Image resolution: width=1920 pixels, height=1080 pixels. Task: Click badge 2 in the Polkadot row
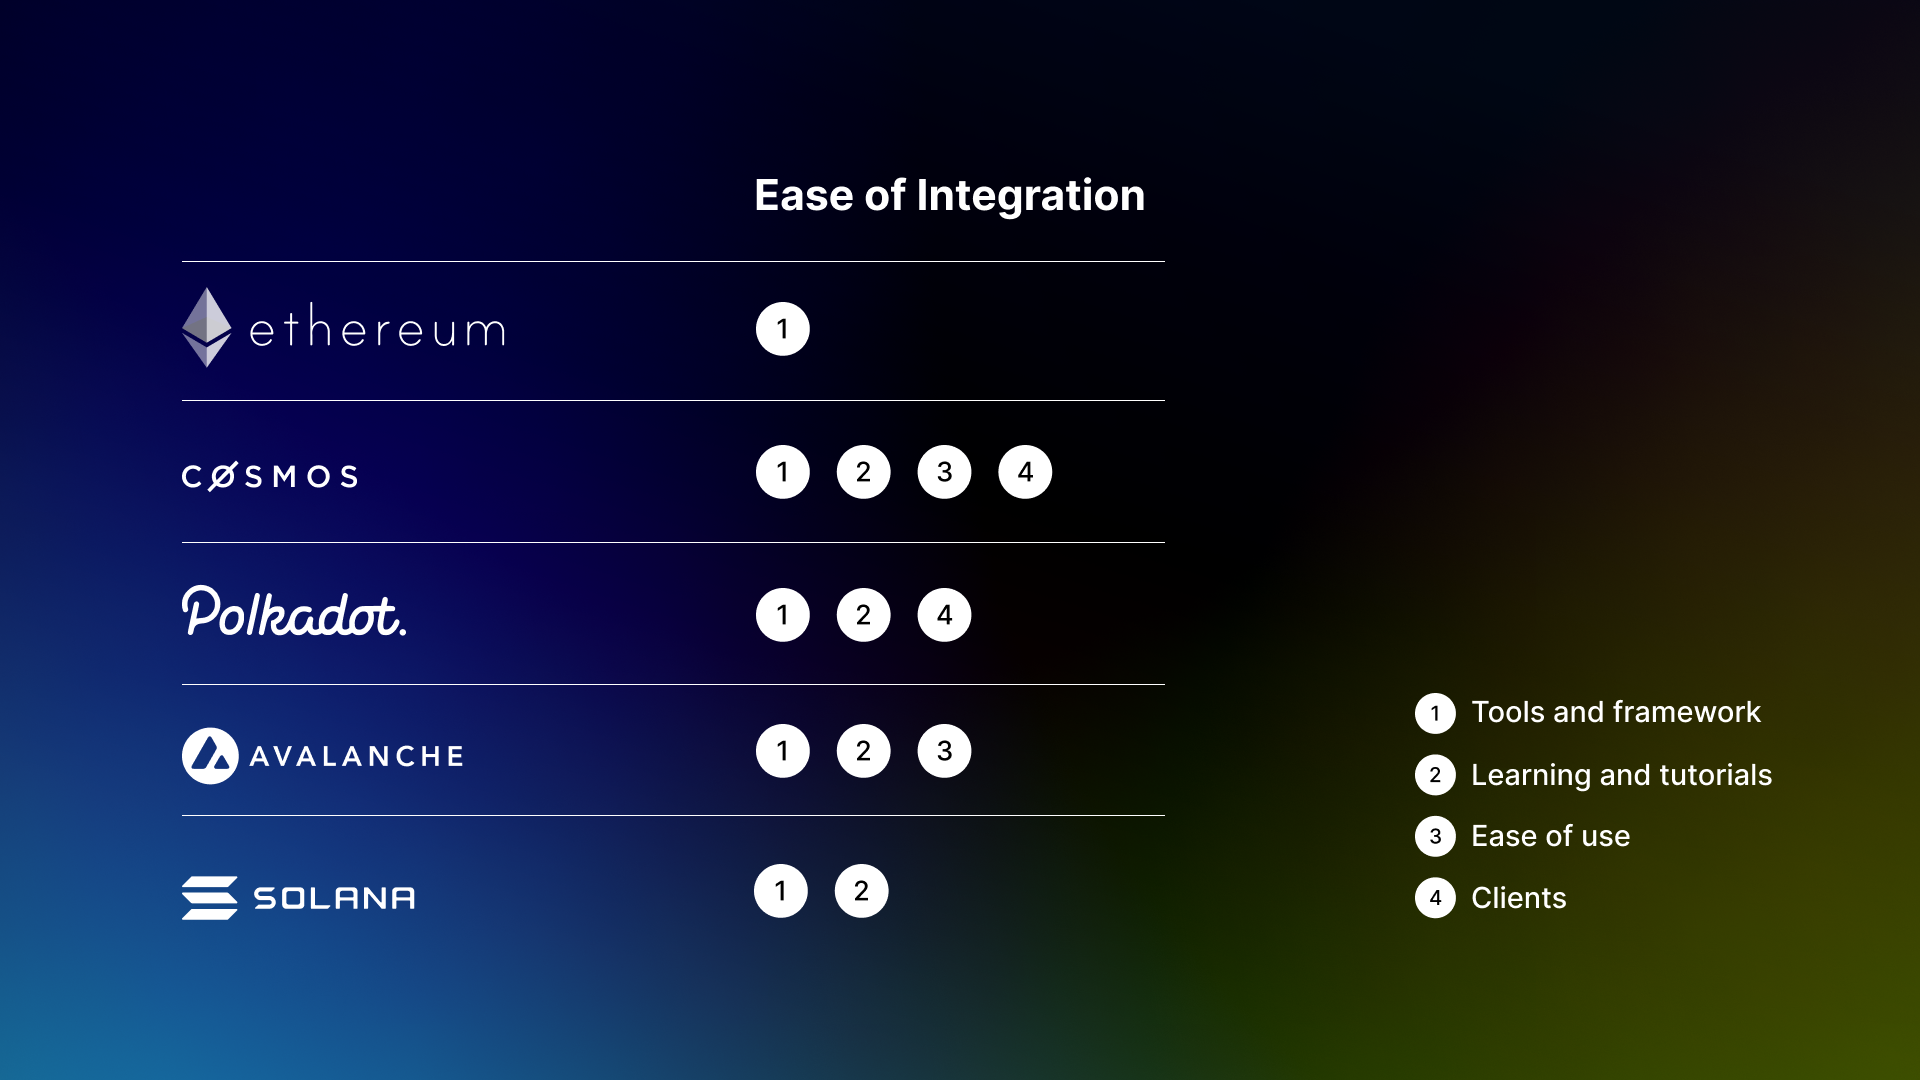tap(863, 615)
